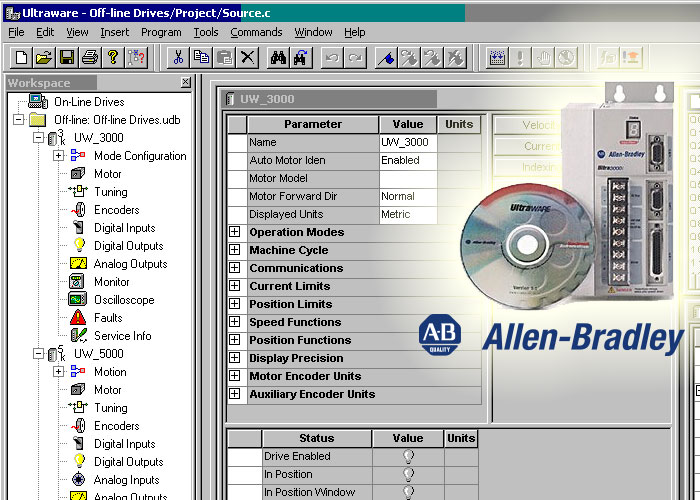This screenshot has width=700, height=500.
Task: Click the Copy toolbar icon
Action: (201, 58)
